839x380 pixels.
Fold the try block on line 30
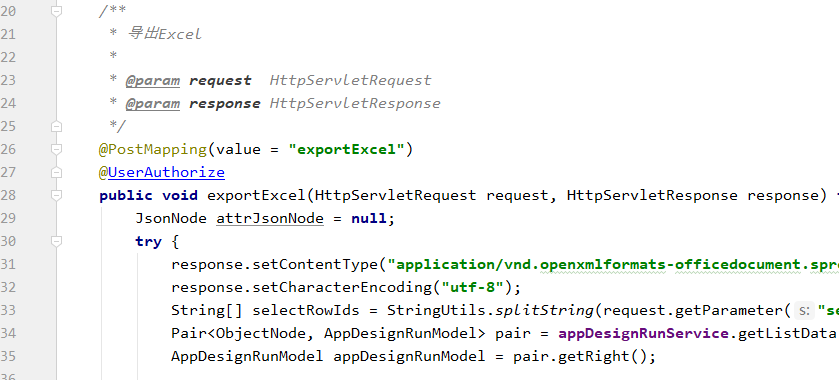tap(56, 241)
